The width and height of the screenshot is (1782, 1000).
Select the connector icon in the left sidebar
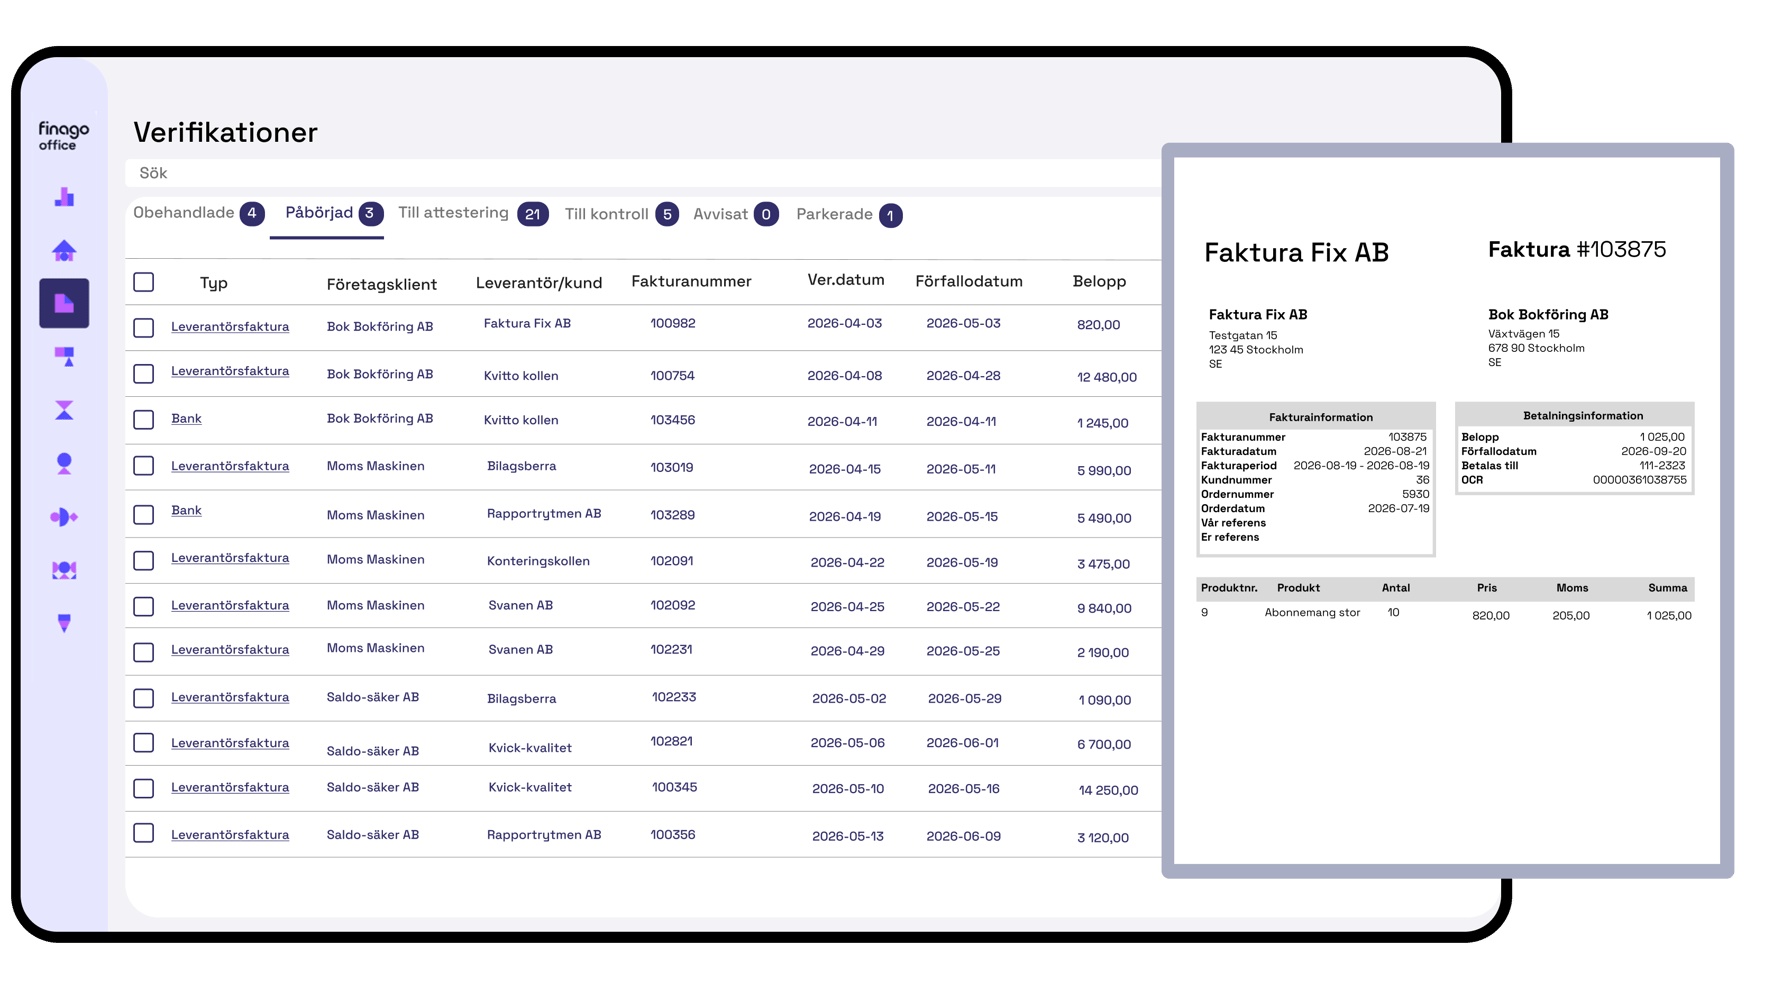64,516
